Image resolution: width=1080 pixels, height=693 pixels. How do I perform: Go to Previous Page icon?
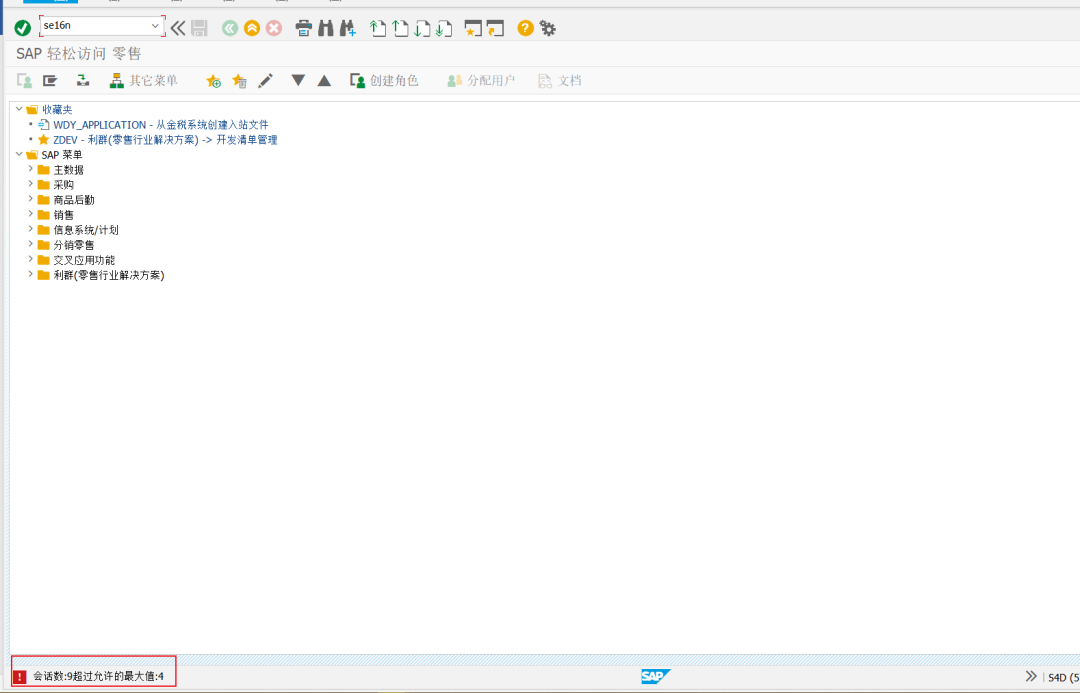click(400, 28)
